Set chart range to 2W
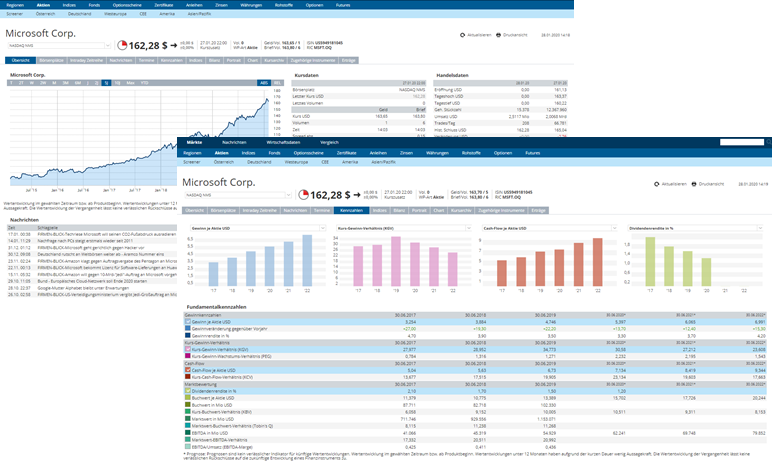 (x=43, y=83)
